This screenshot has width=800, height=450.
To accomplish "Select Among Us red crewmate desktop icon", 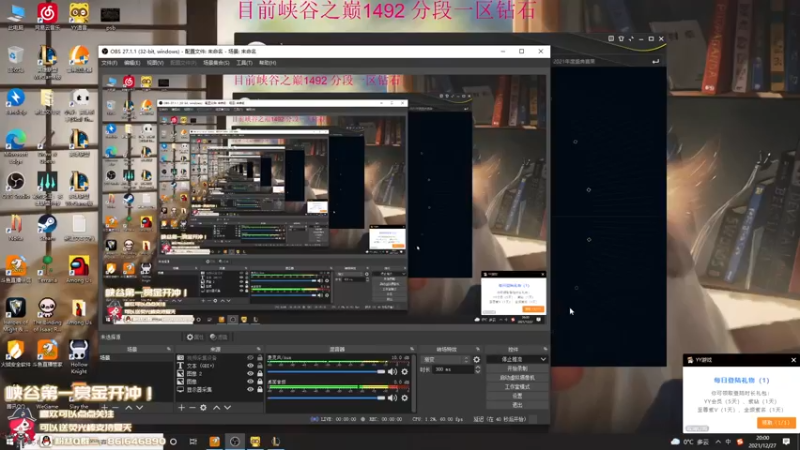I will click(x=79, y=269).
